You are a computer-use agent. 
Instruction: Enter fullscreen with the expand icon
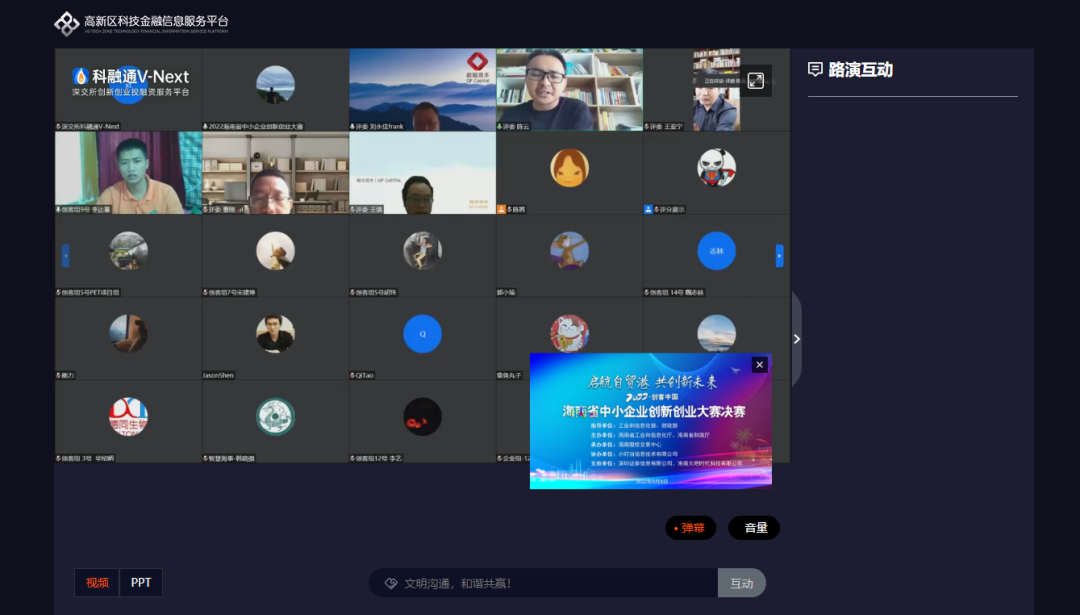pos(756,81)
